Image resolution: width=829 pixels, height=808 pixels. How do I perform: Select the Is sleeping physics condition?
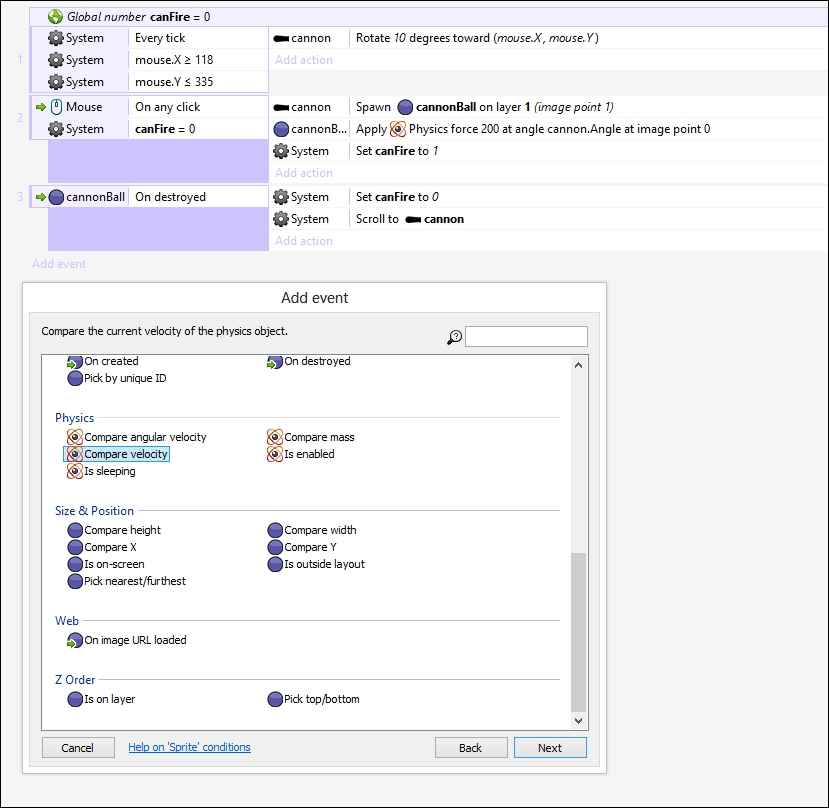(x=101, y=471)
